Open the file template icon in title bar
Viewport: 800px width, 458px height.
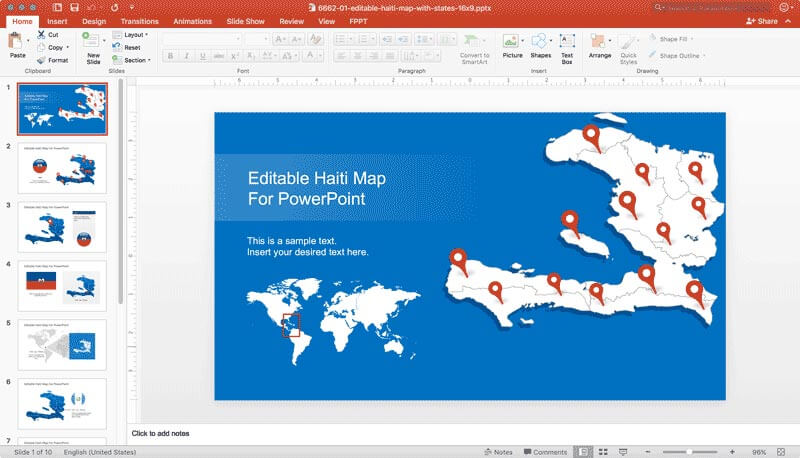(x=57, y=8)
